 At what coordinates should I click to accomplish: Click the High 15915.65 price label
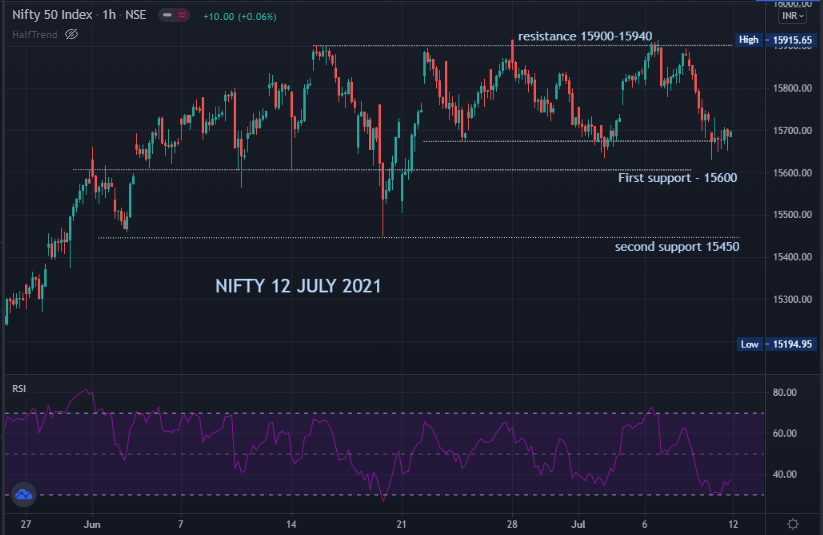pos(775,40)
